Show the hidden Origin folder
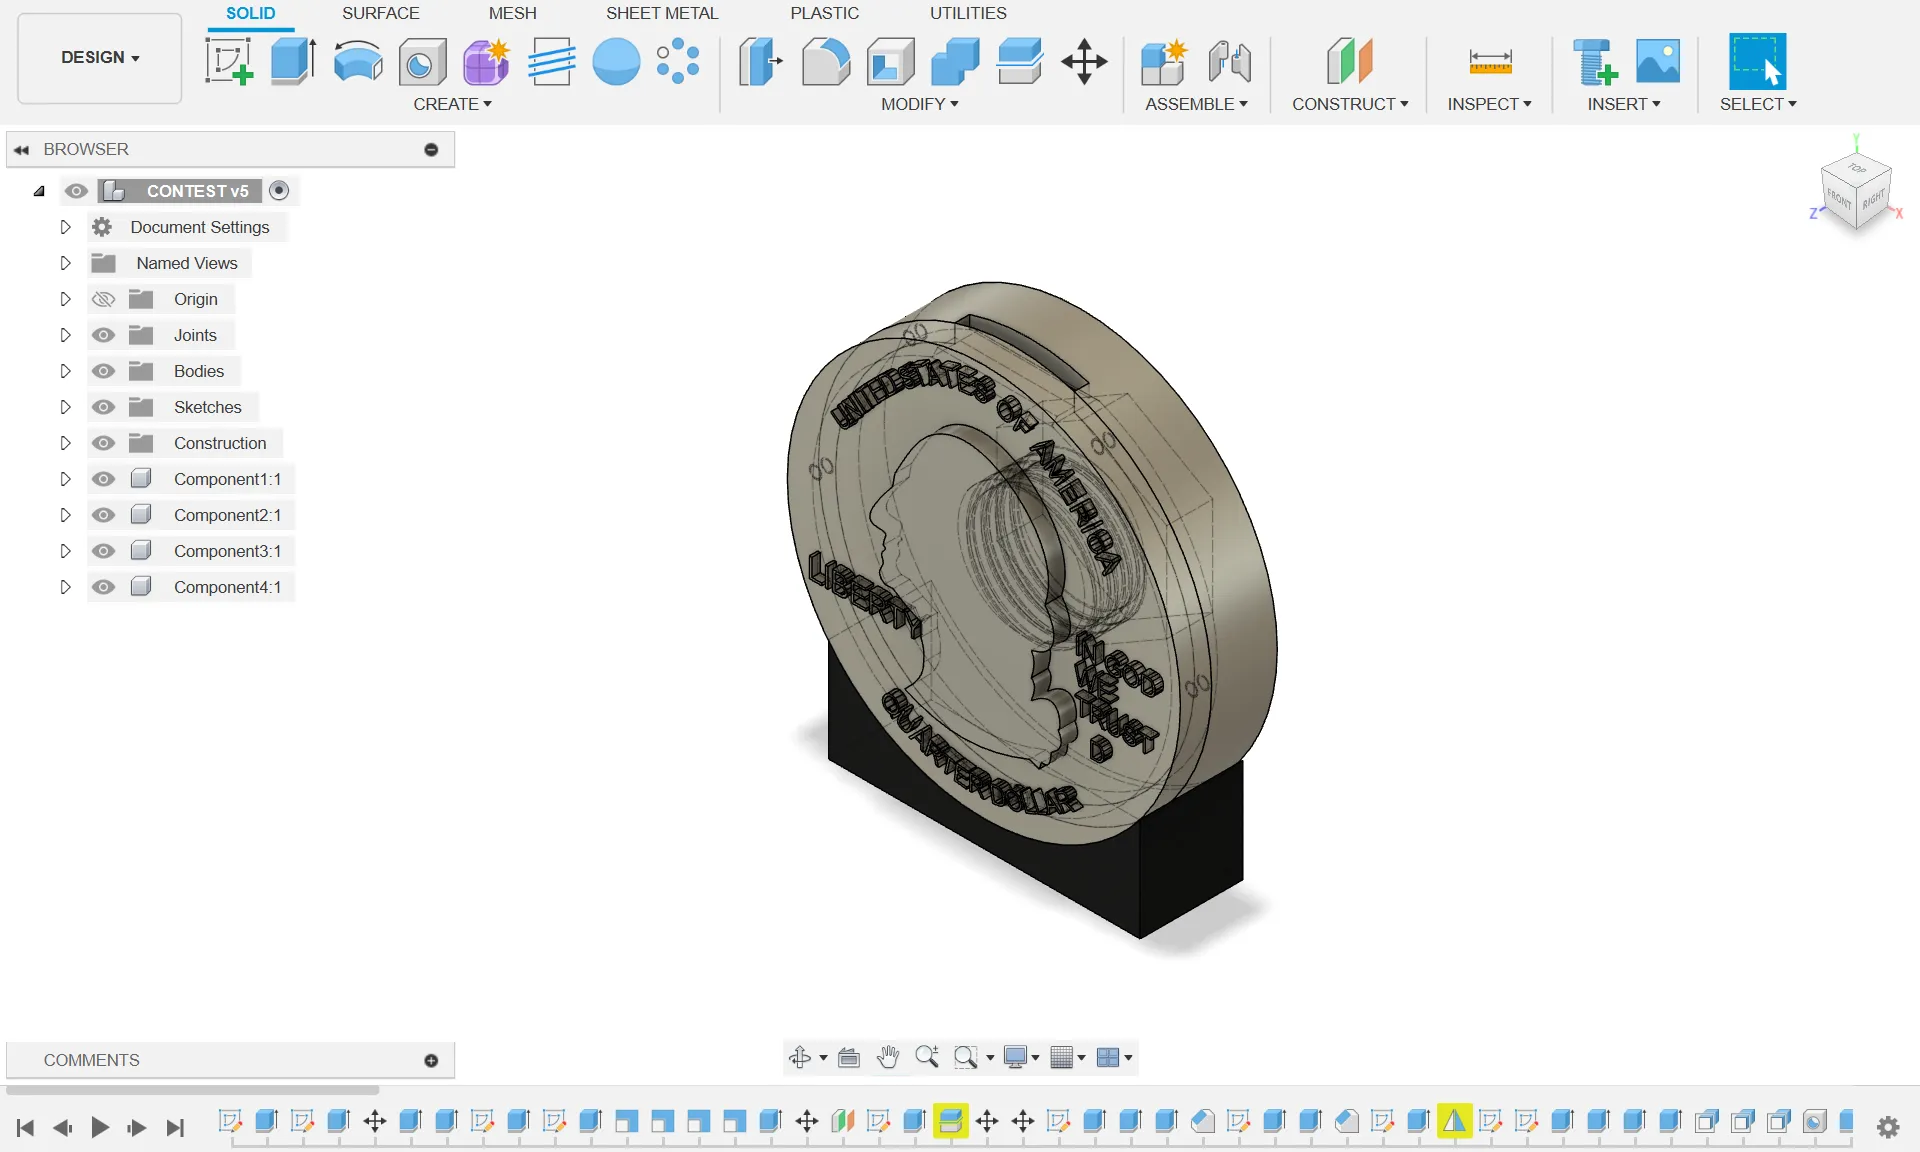 (103, 299)
